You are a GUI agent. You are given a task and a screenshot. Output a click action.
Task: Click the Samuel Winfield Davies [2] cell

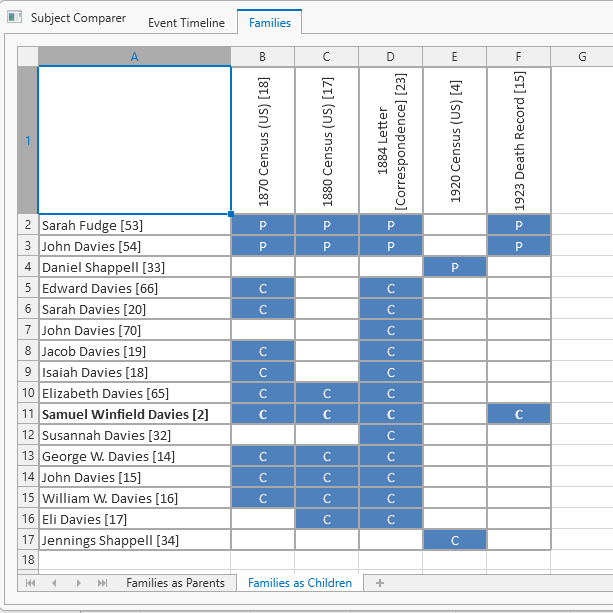coord(134,414)
